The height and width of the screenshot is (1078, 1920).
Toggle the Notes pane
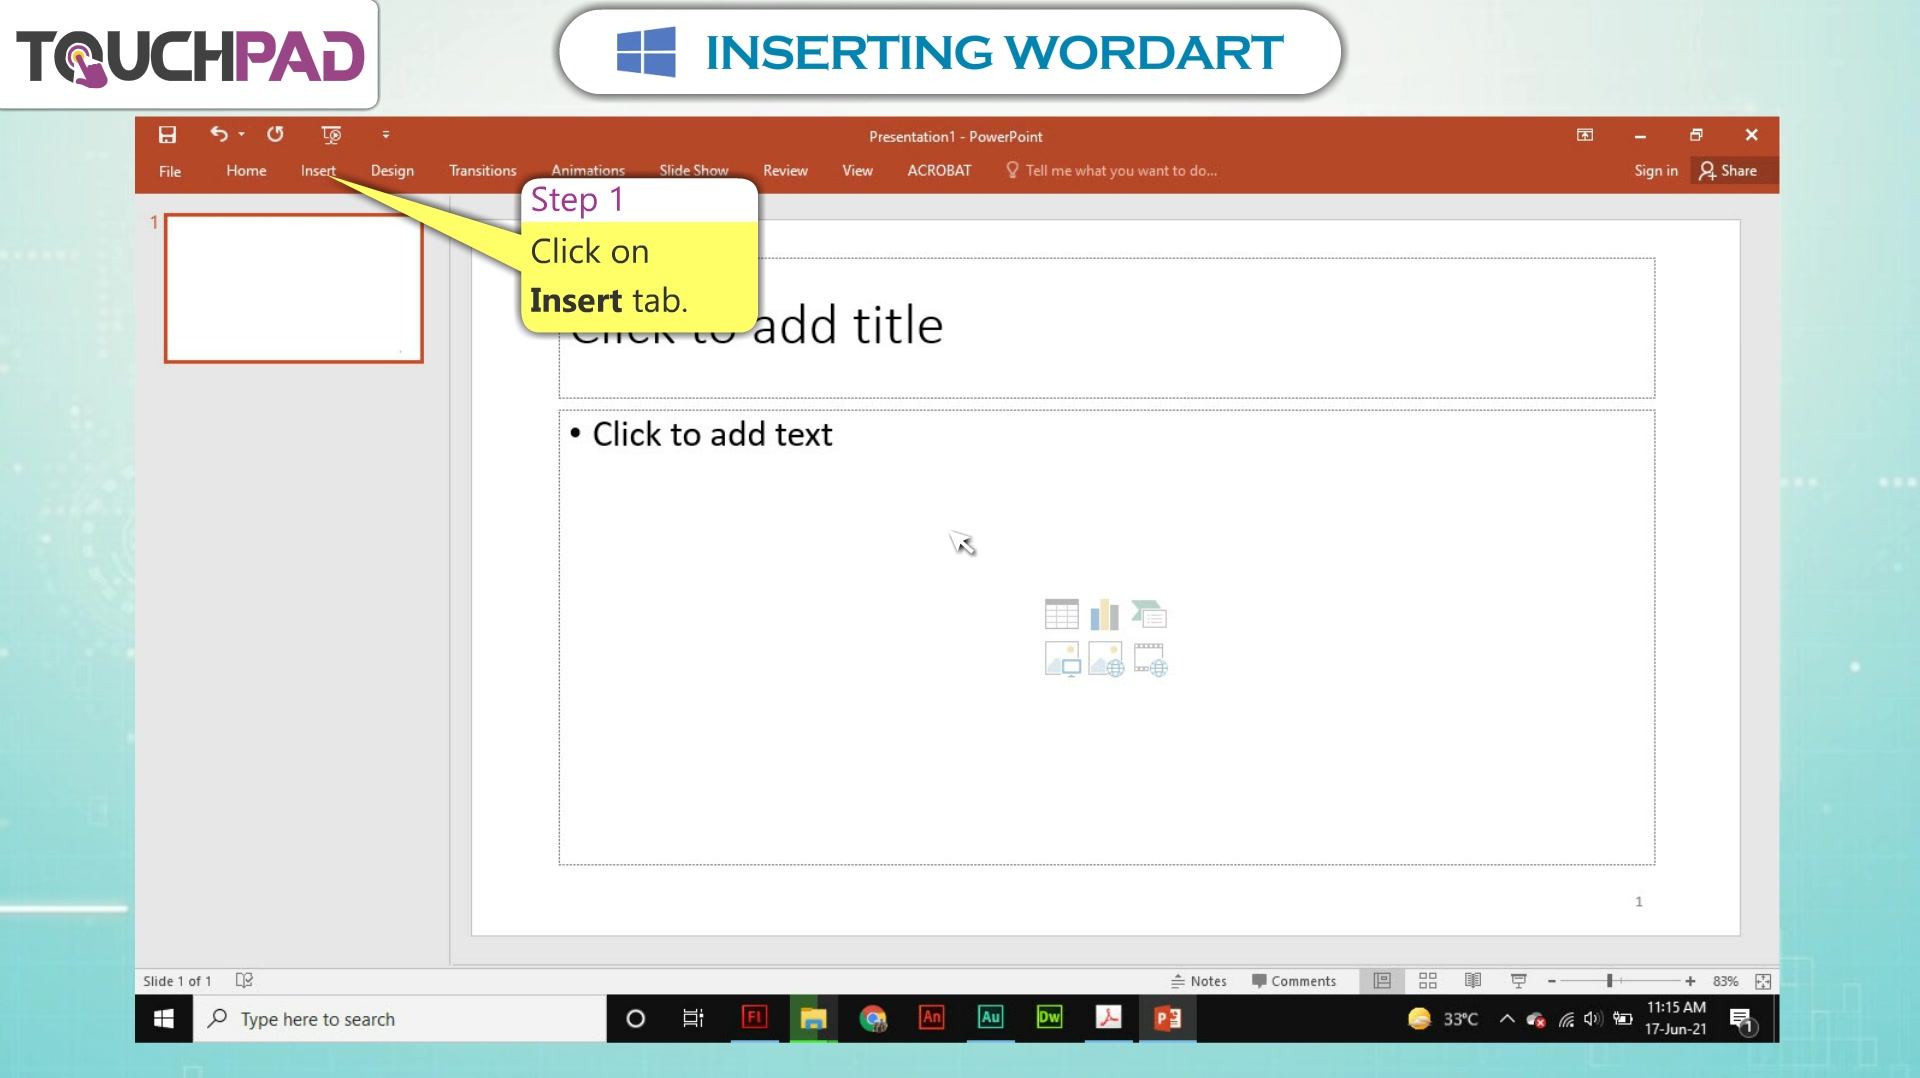1199,981
